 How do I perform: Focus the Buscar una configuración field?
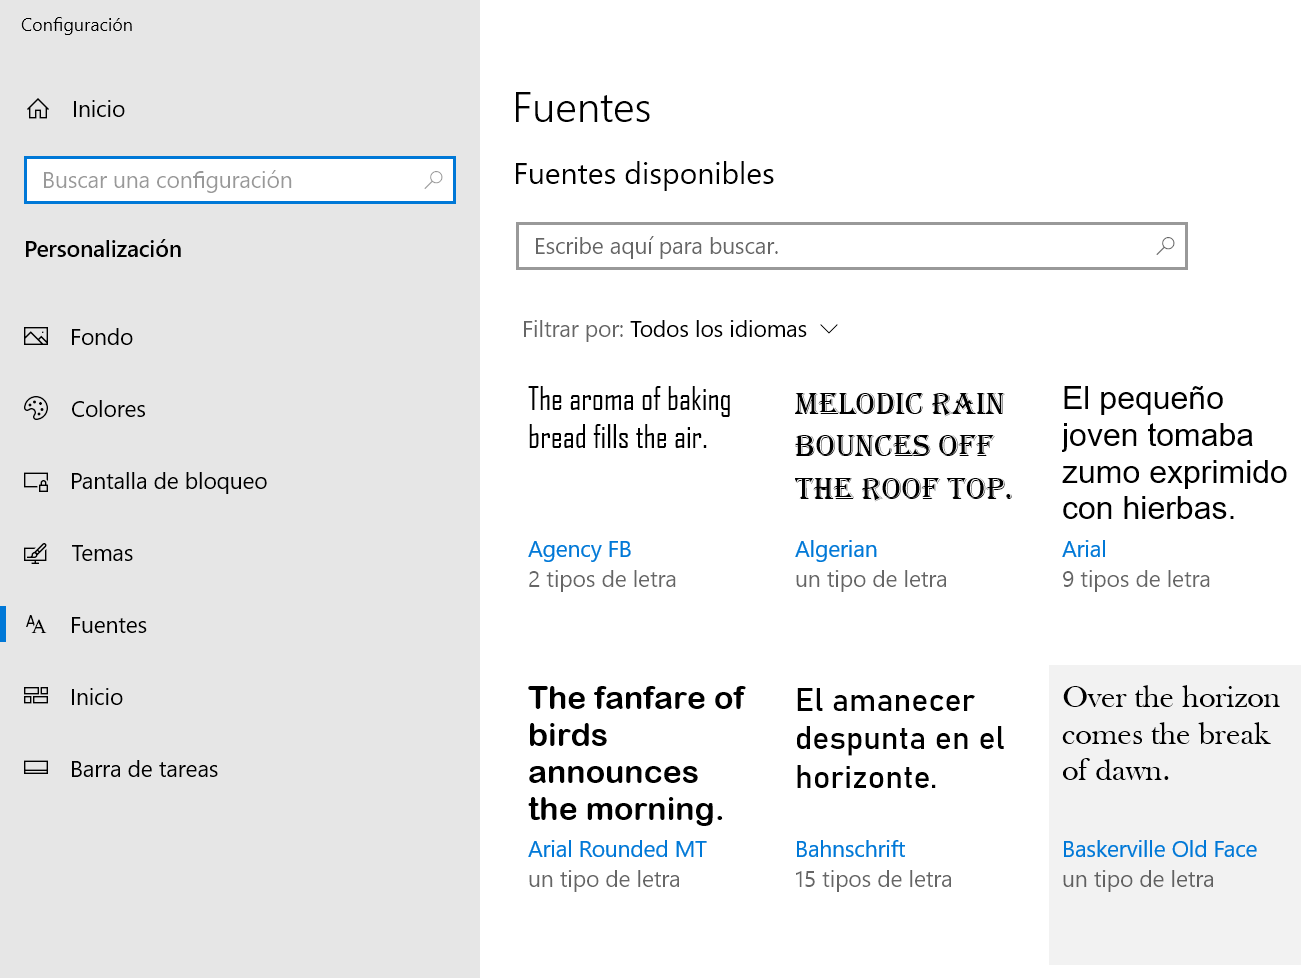pos(240,180)
